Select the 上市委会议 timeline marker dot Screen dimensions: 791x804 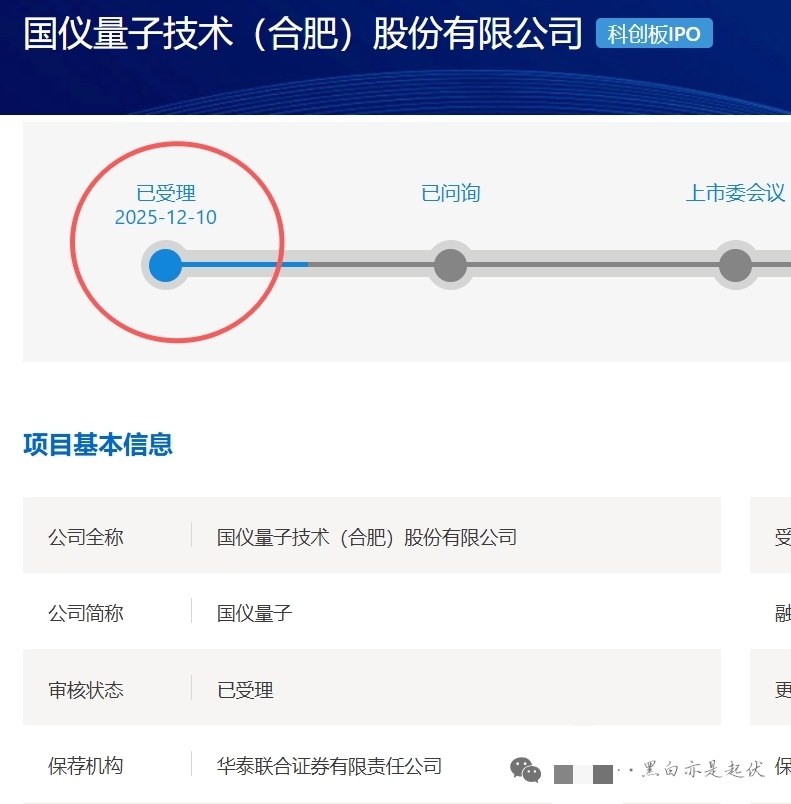(735, 265)
